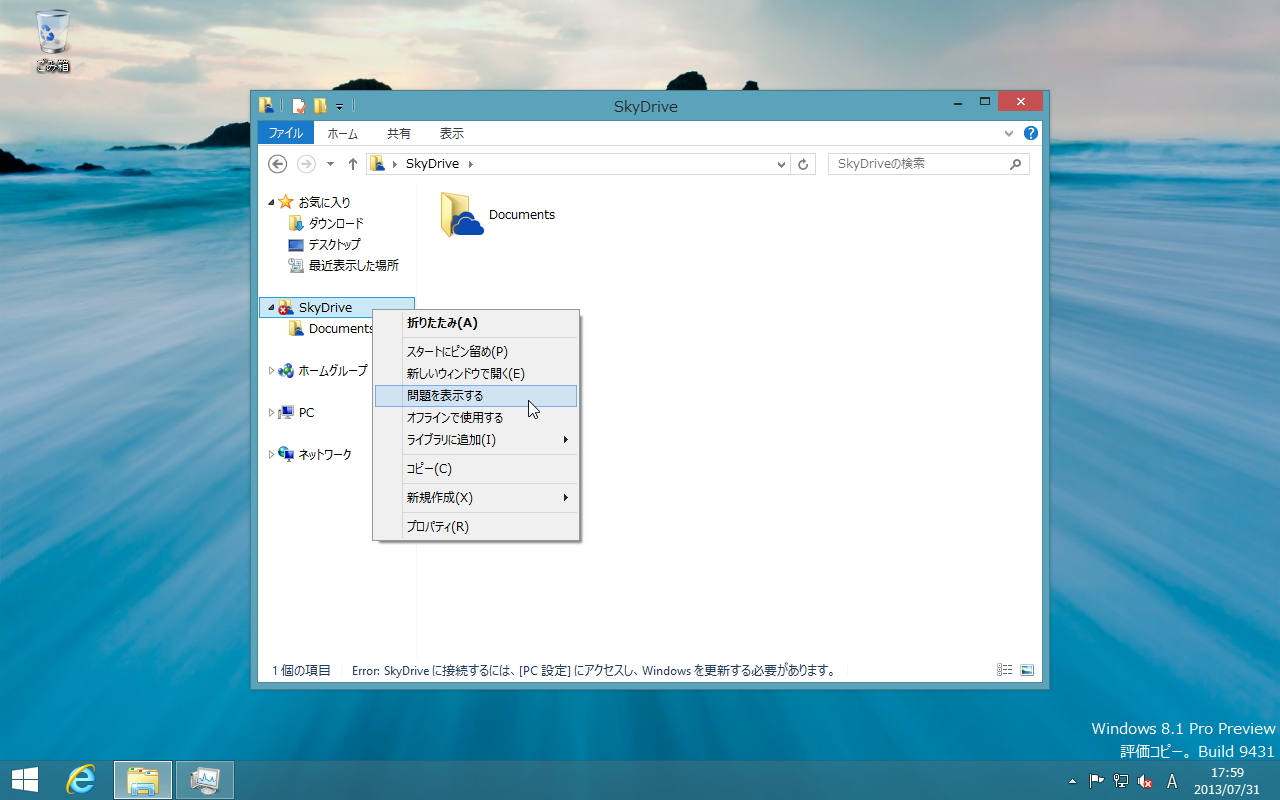Choose 新しいウィンドウで開く(E) from the context menu
Viewport: 1280px width, 800px height.
476,374
